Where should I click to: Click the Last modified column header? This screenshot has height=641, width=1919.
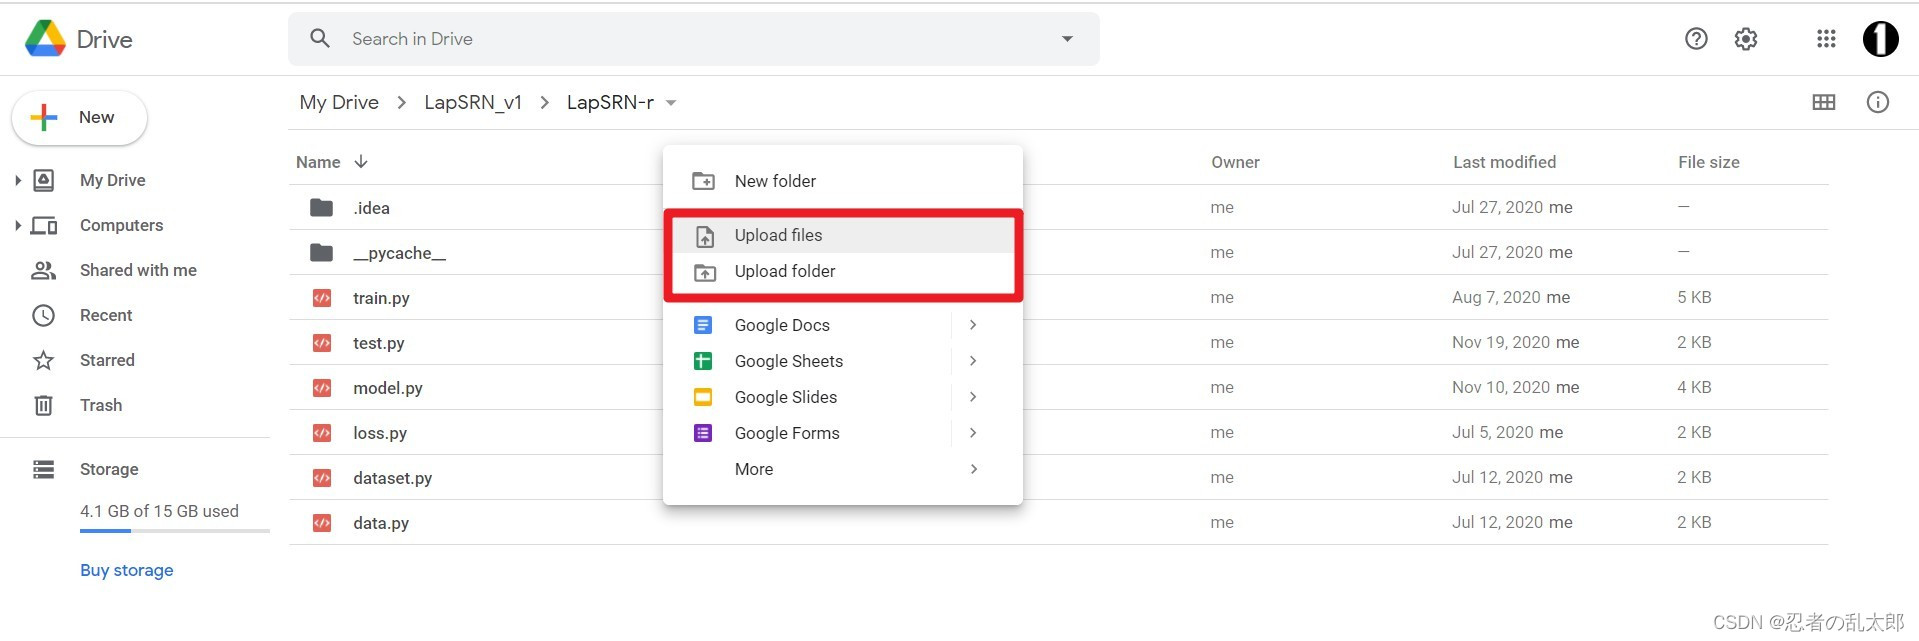[x=1504, y=162]
